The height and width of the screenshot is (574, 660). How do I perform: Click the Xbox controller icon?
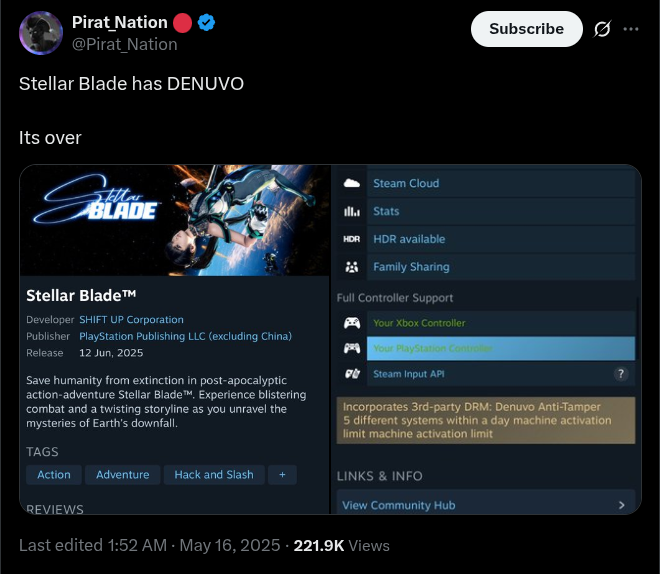pyautogui.click(x=351, y=323)
